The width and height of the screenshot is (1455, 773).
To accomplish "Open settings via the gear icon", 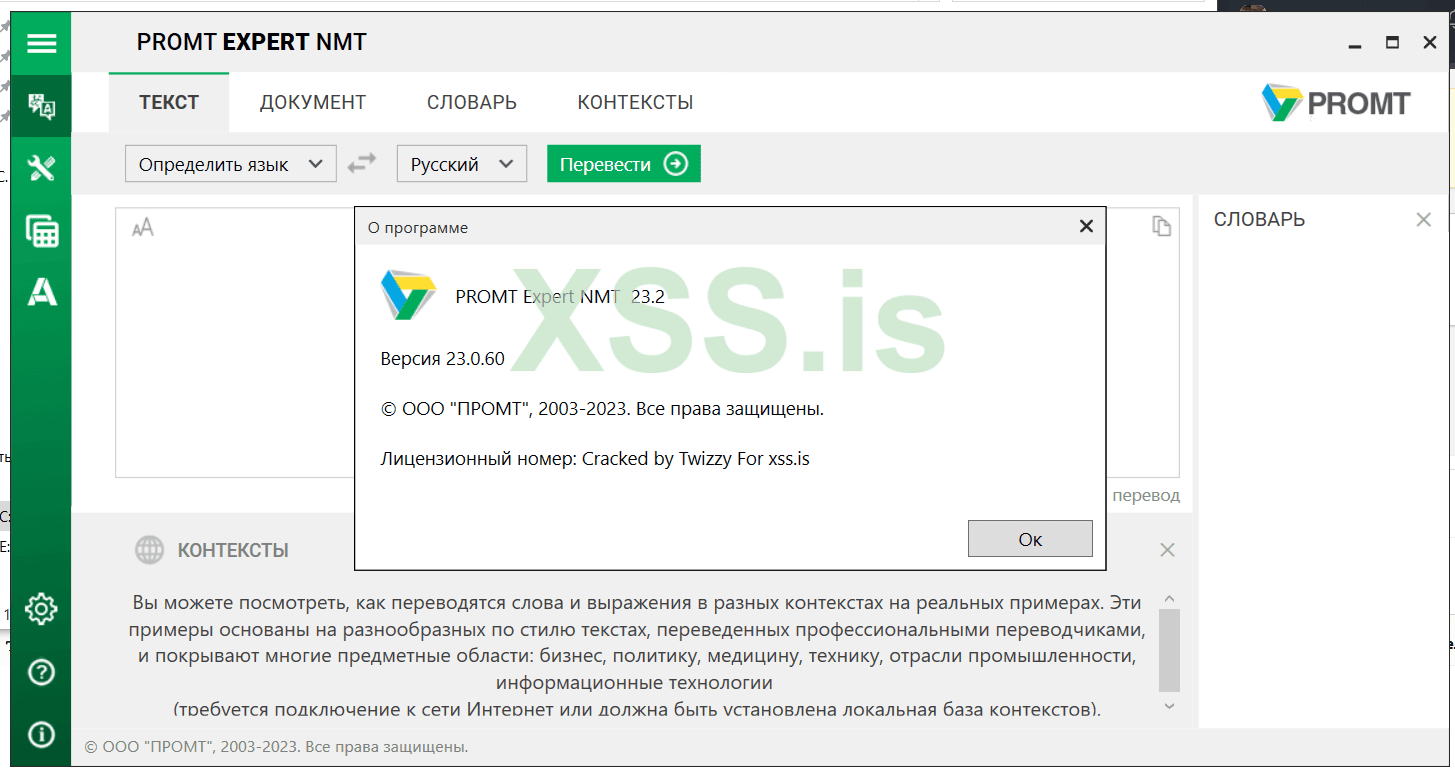I will [x=41, y=608].
